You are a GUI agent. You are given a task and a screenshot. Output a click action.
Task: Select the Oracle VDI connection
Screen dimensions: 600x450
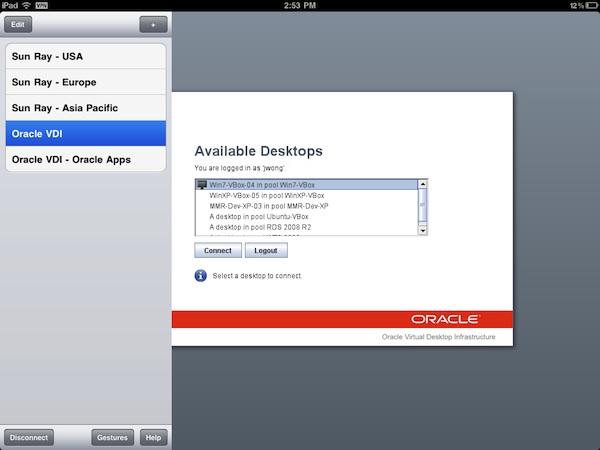coord(86,134)
